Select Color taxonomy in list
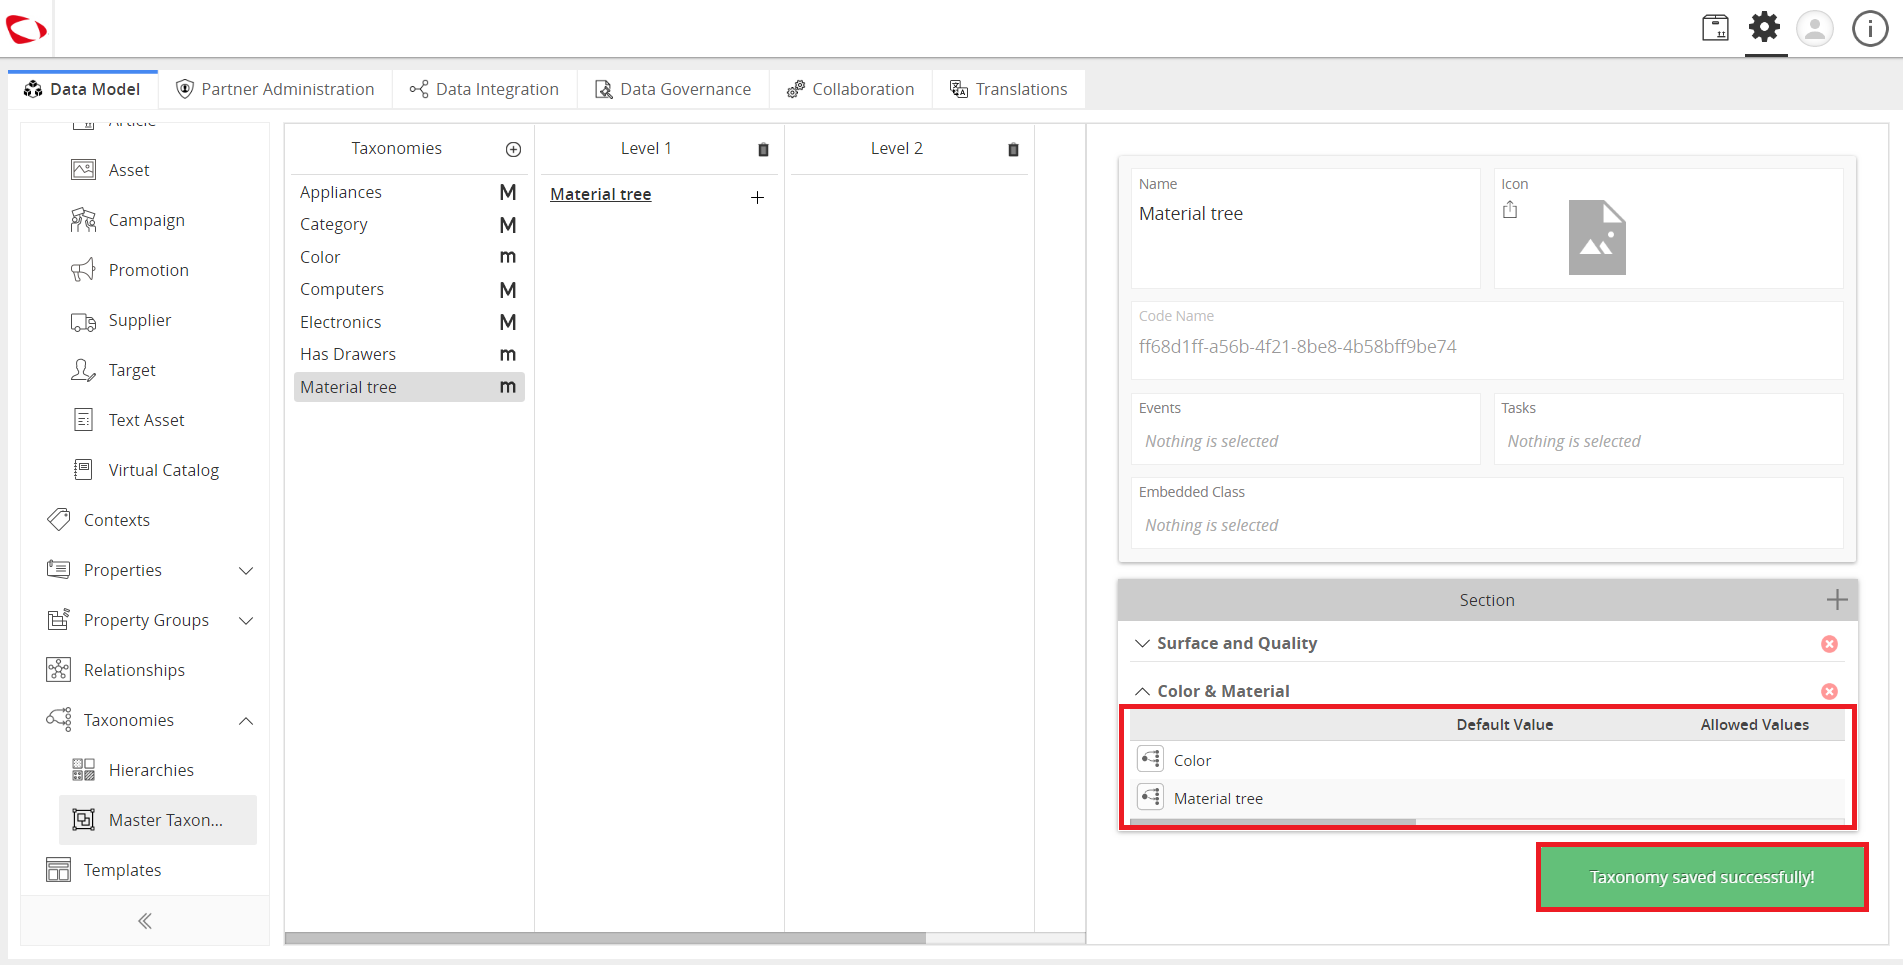1903x965 pixels. pyautogui.click(x=409, y=257)
